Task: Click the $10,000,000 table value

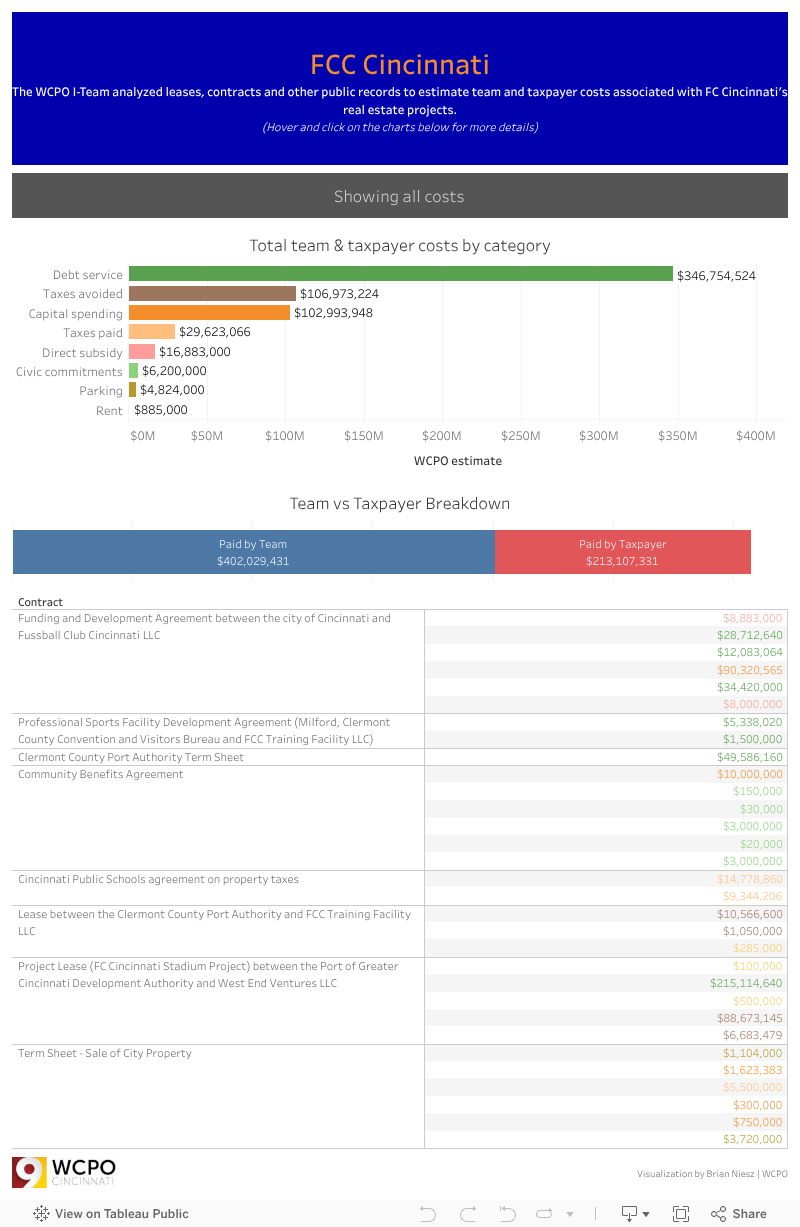Action: [x=750, y=774]
